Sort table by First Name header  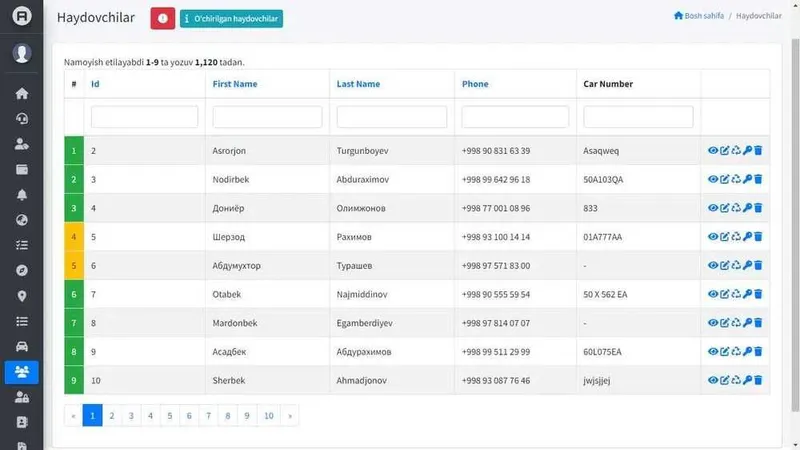[235, 84]
